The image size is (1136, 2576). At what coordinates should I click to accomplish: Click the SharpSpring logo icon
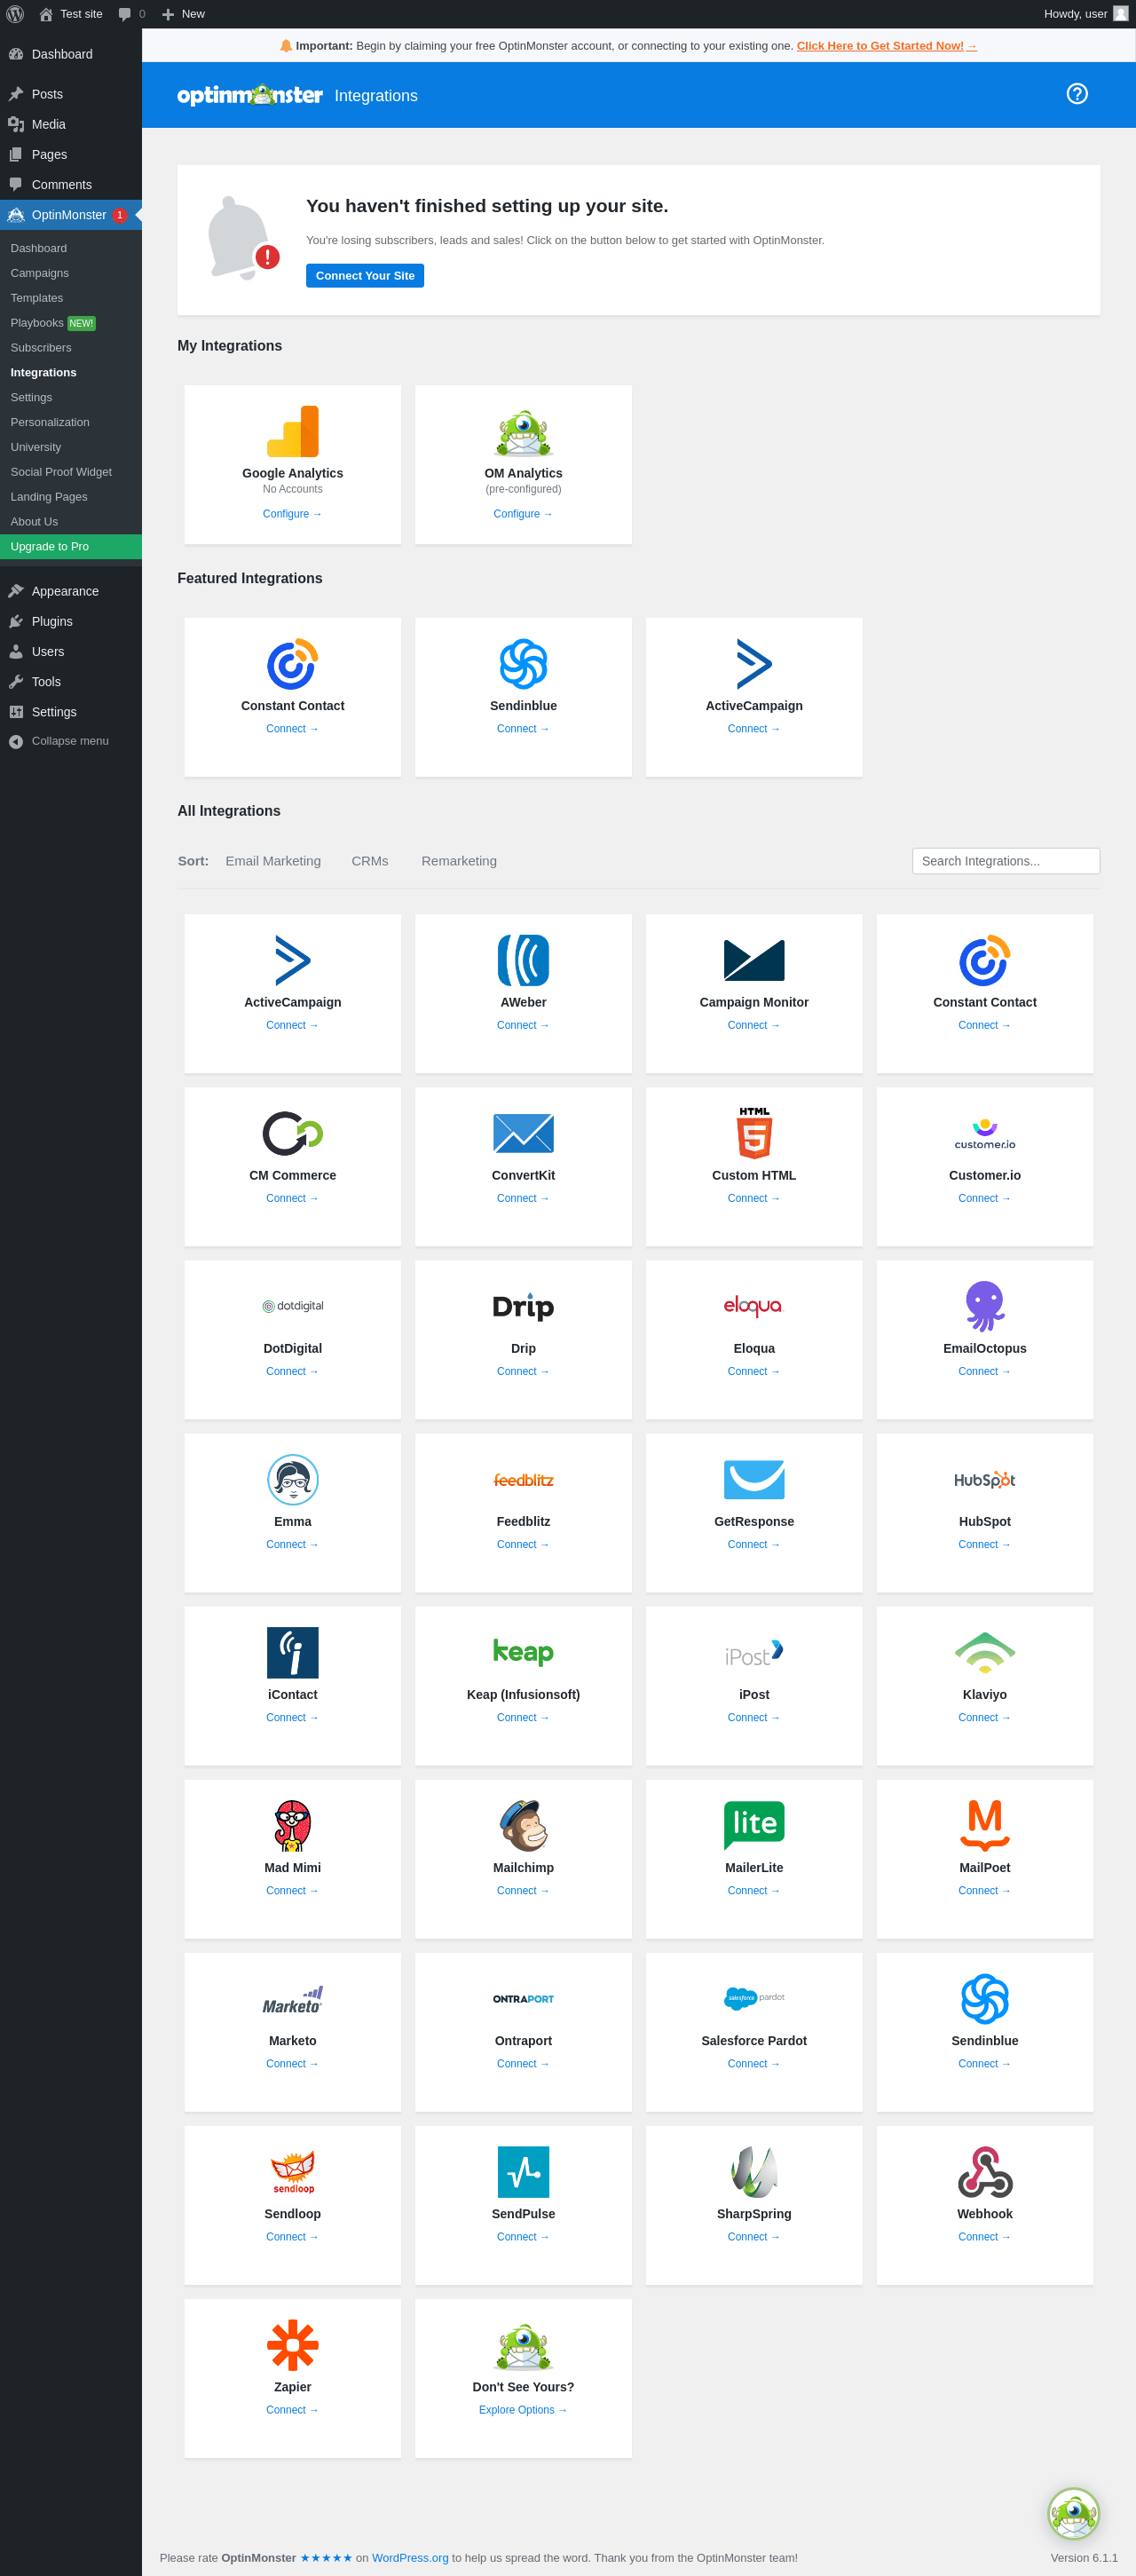[754, 2171]
